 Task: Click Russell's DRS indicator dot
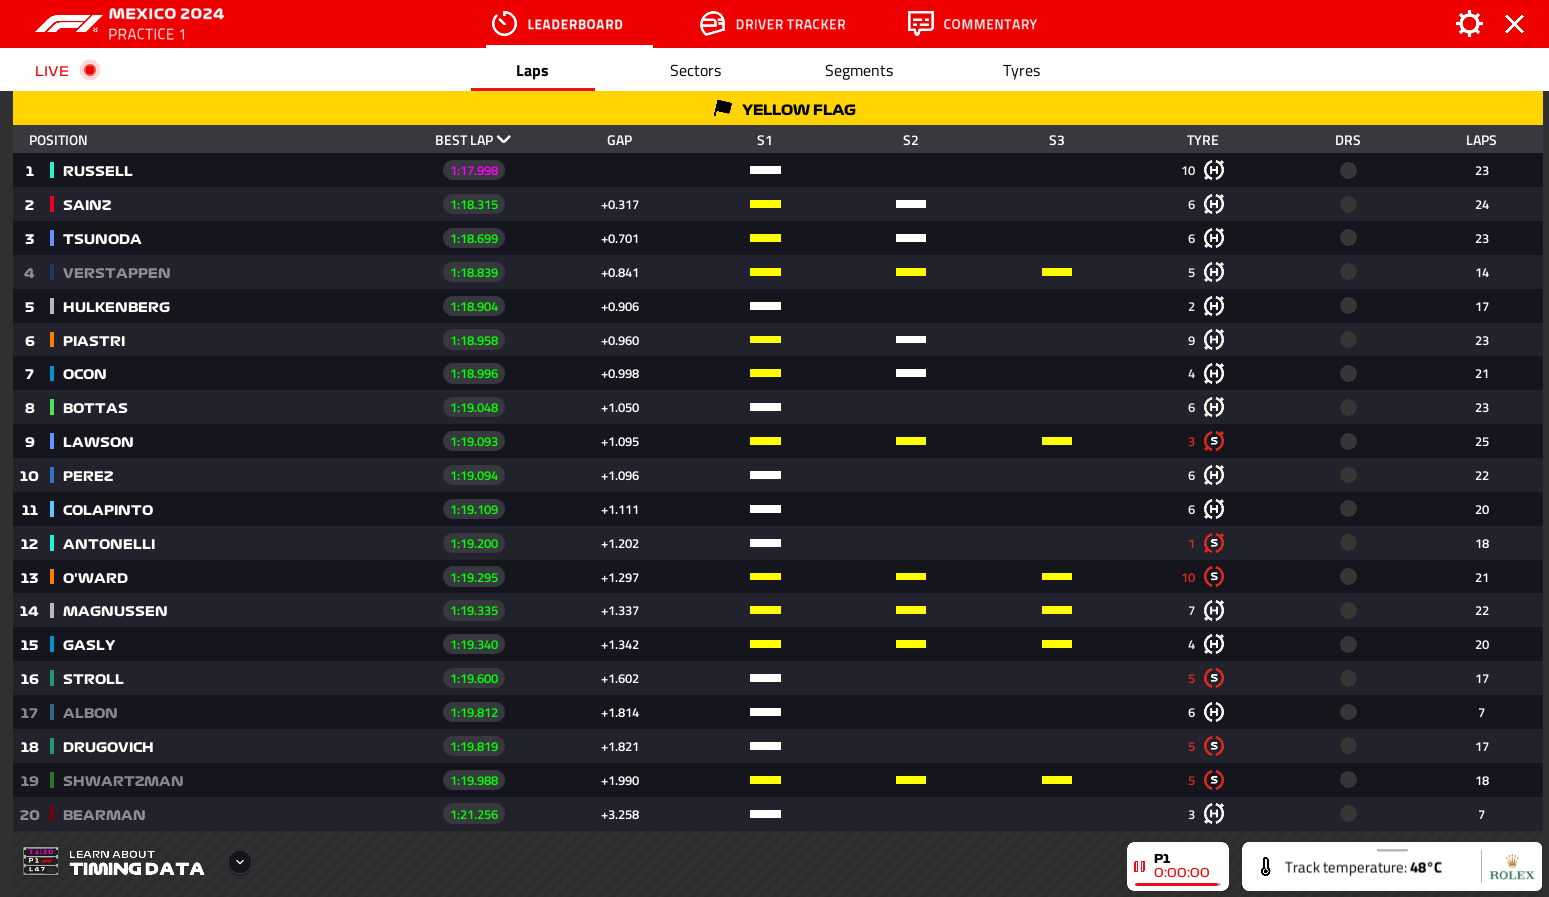(x=1348, y=170)
